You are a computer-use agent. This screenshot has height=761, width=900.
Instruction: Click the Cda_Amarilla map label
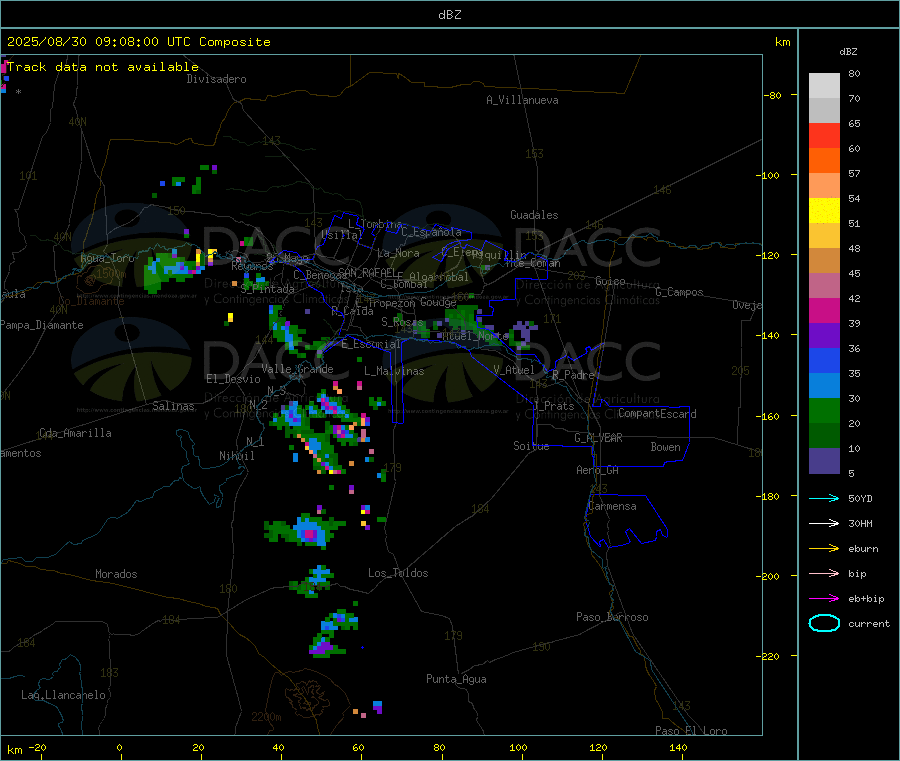(75, 433)
